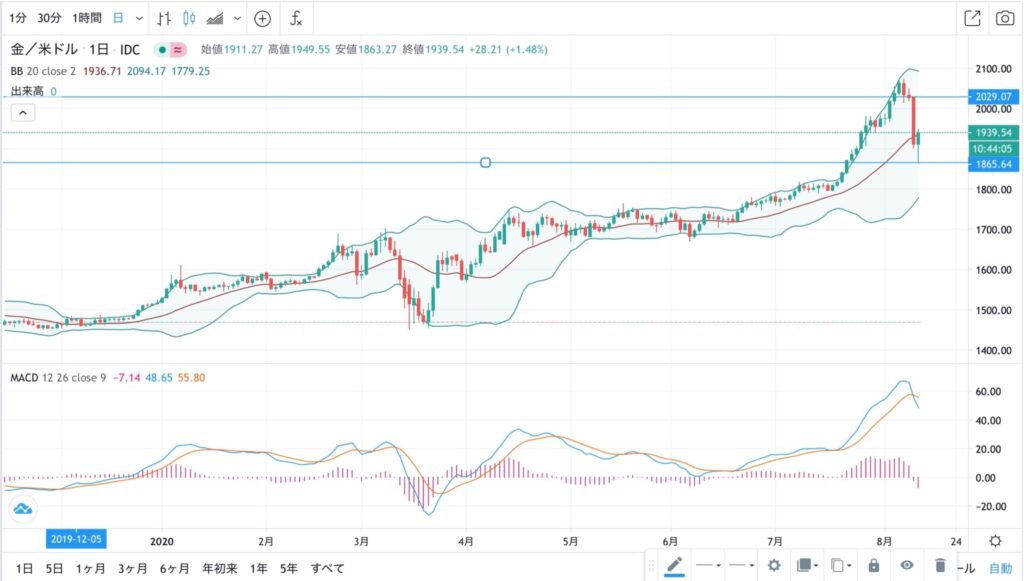Select the bar chart type icon
1024x581 pixels.
[x=163, y=18]
